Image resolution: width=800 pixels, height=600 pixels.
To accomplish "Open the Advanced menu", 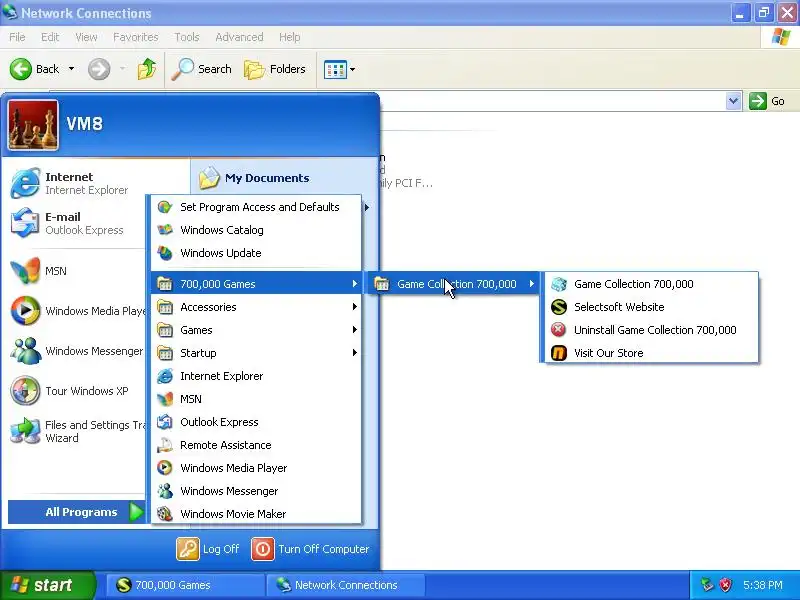I will [239, 37].
